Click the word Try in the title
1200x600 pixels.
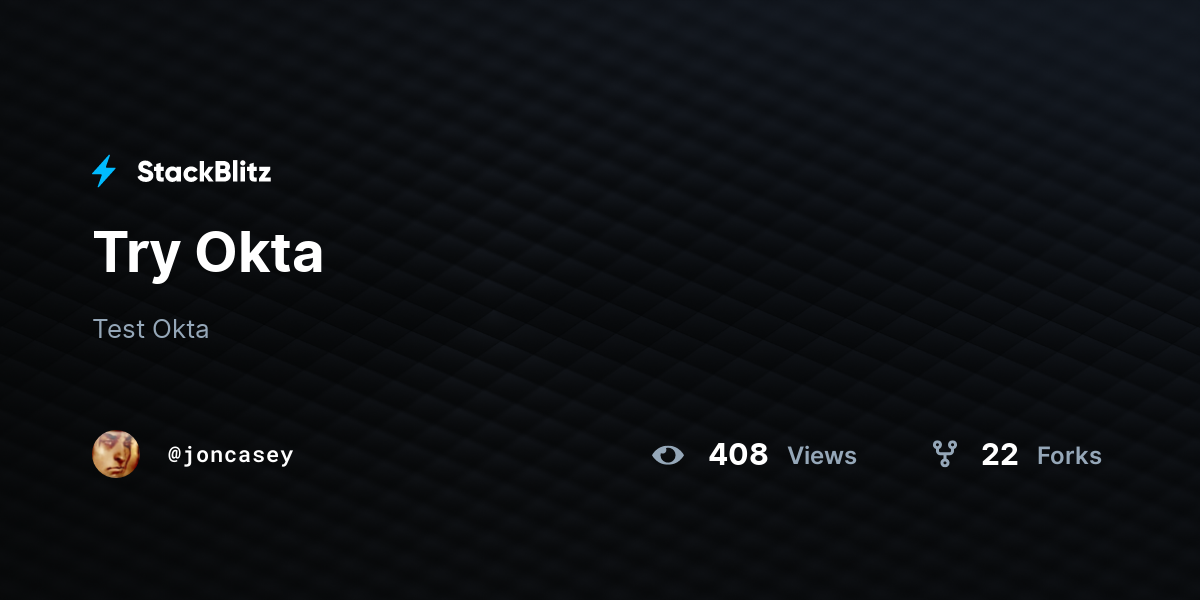tap(136, 254)
